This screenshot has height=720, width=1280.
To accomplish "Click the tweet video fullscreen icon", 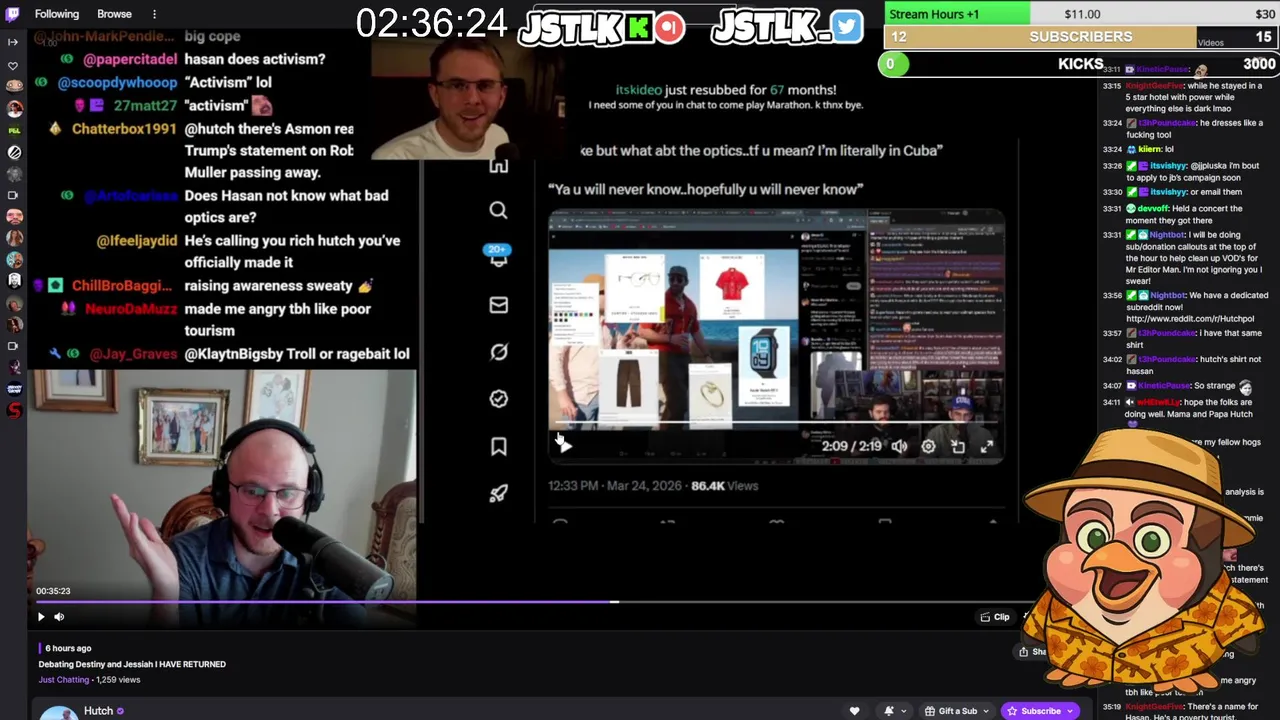I will pyautogui.click(x=987, y=447).
